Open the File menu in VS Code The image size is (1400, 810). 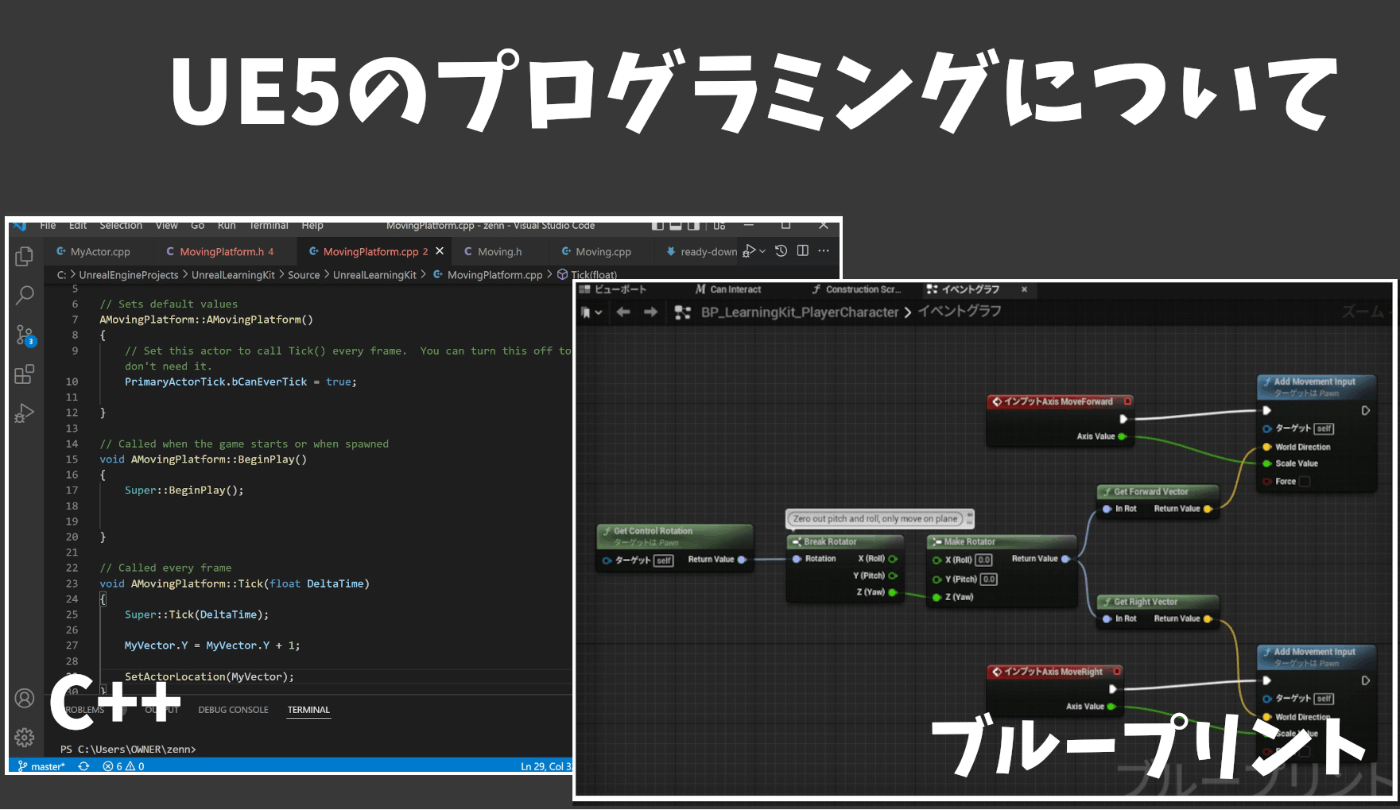click(48, 226)
